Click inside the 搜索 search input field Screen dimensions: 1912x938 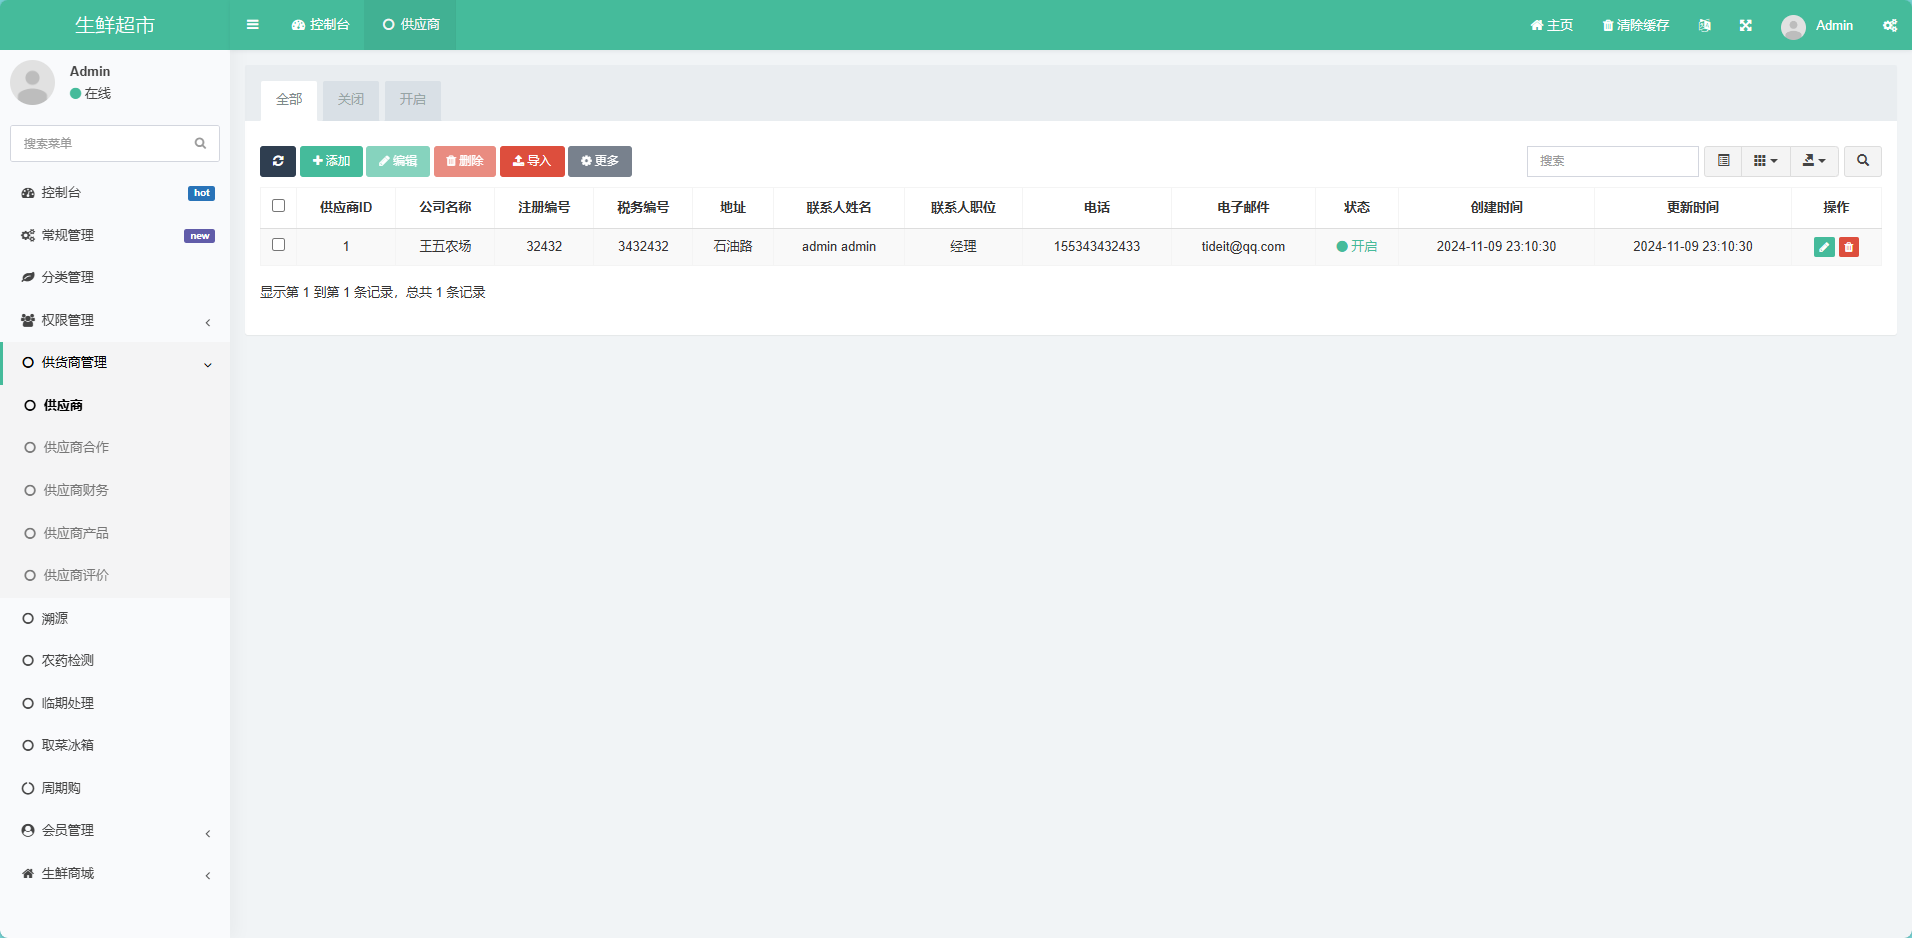[1612, 161]
